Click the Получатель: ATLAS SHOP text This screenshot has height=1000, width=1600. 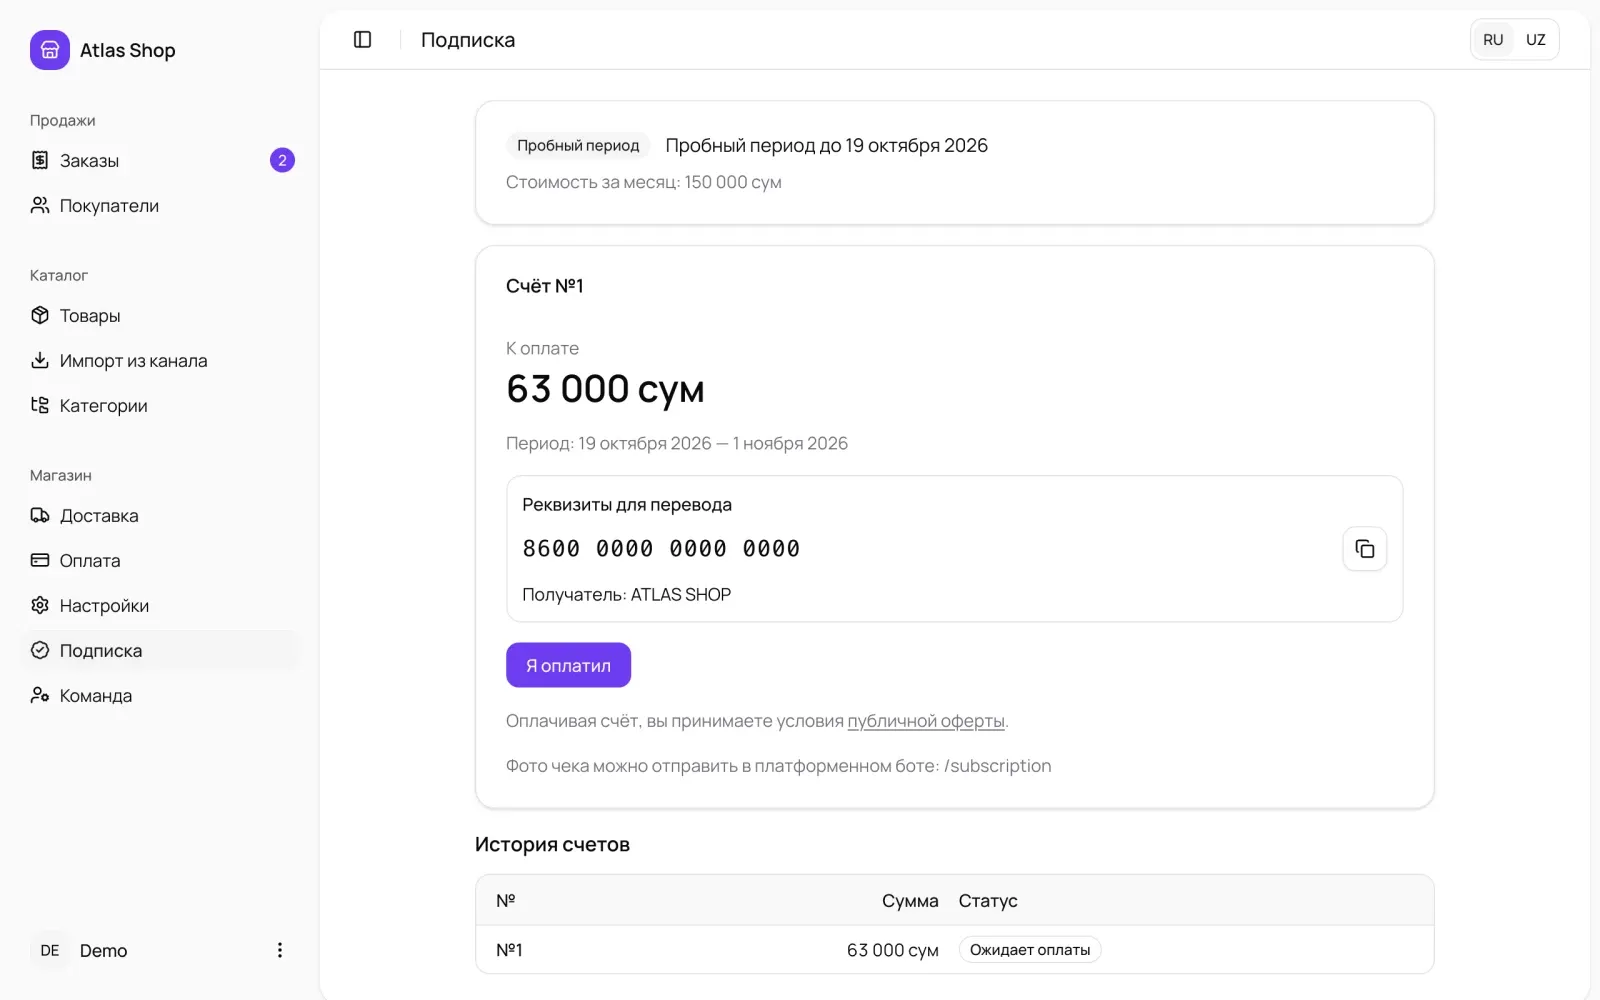tap(627, 595)
